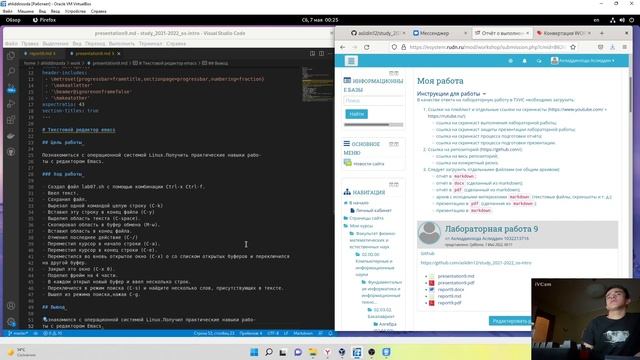
Task: Click the tracking protection shield icon
Action: pos(394,47)
